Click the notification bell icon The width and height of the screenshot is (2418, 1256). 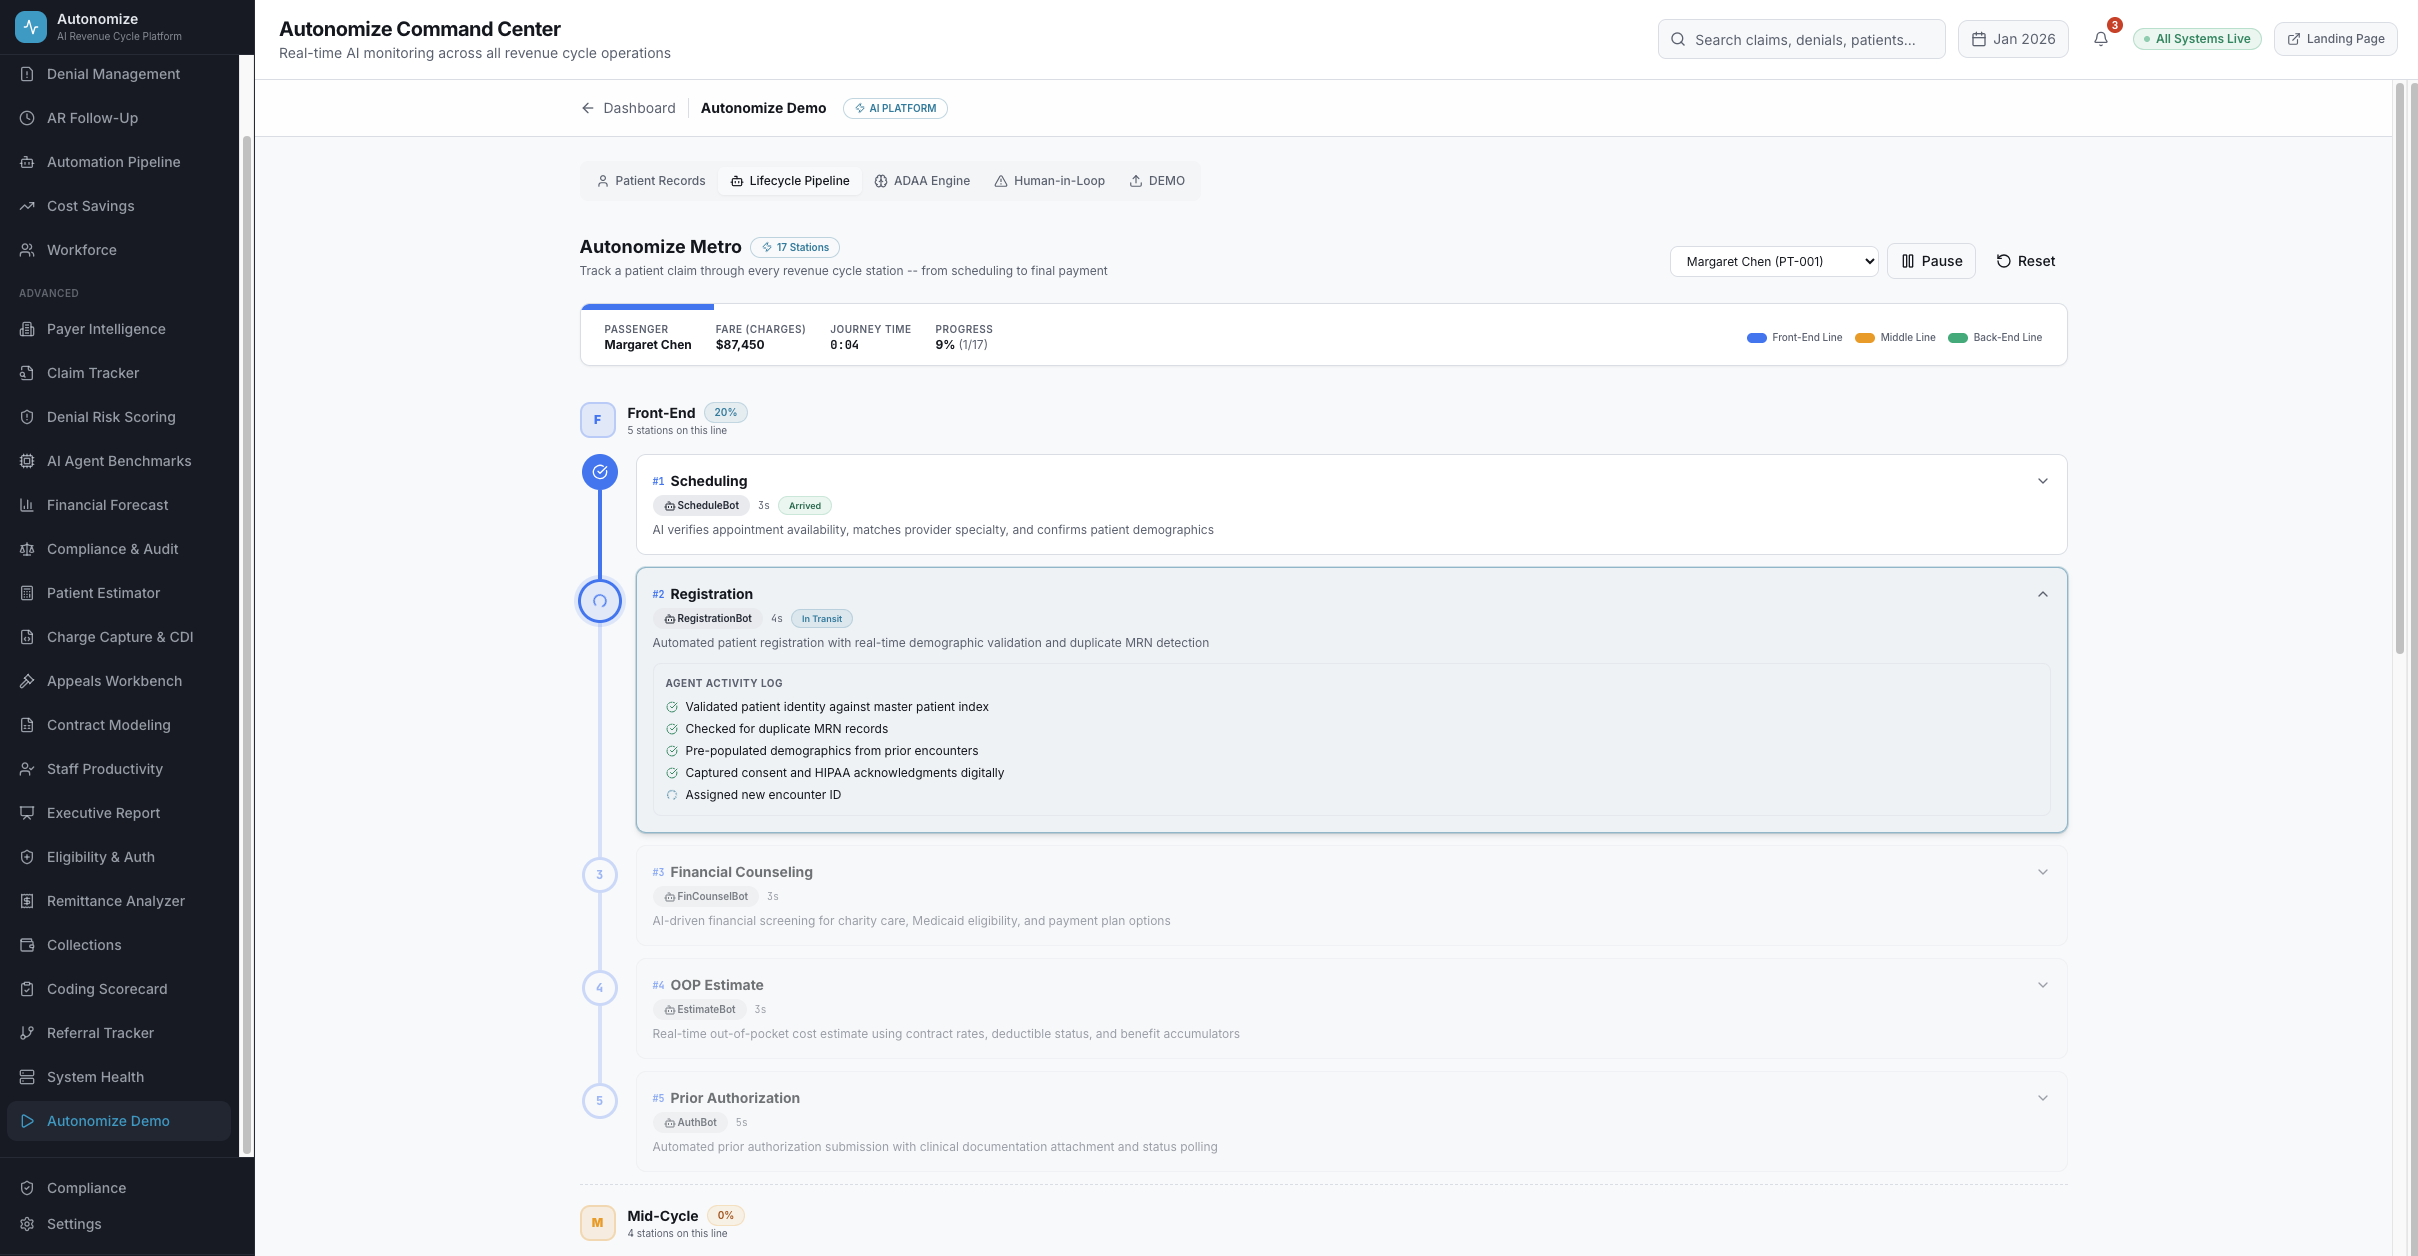coord(2100,39)
